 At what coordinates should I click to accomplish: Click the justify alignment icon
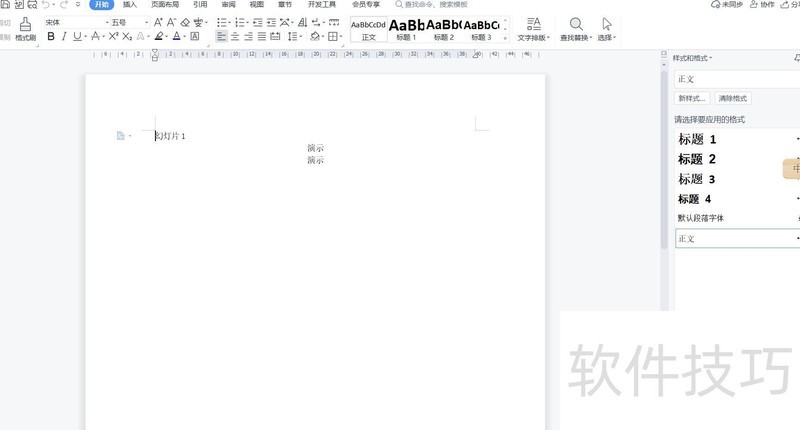(262, 36)
